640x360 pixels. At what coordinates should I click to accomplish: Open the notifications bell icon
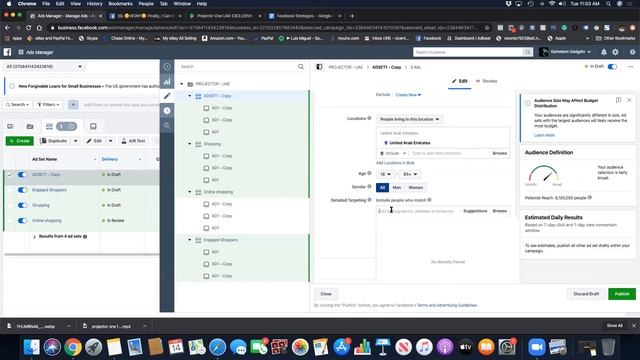pyautogui.click(x=604, y=52)
